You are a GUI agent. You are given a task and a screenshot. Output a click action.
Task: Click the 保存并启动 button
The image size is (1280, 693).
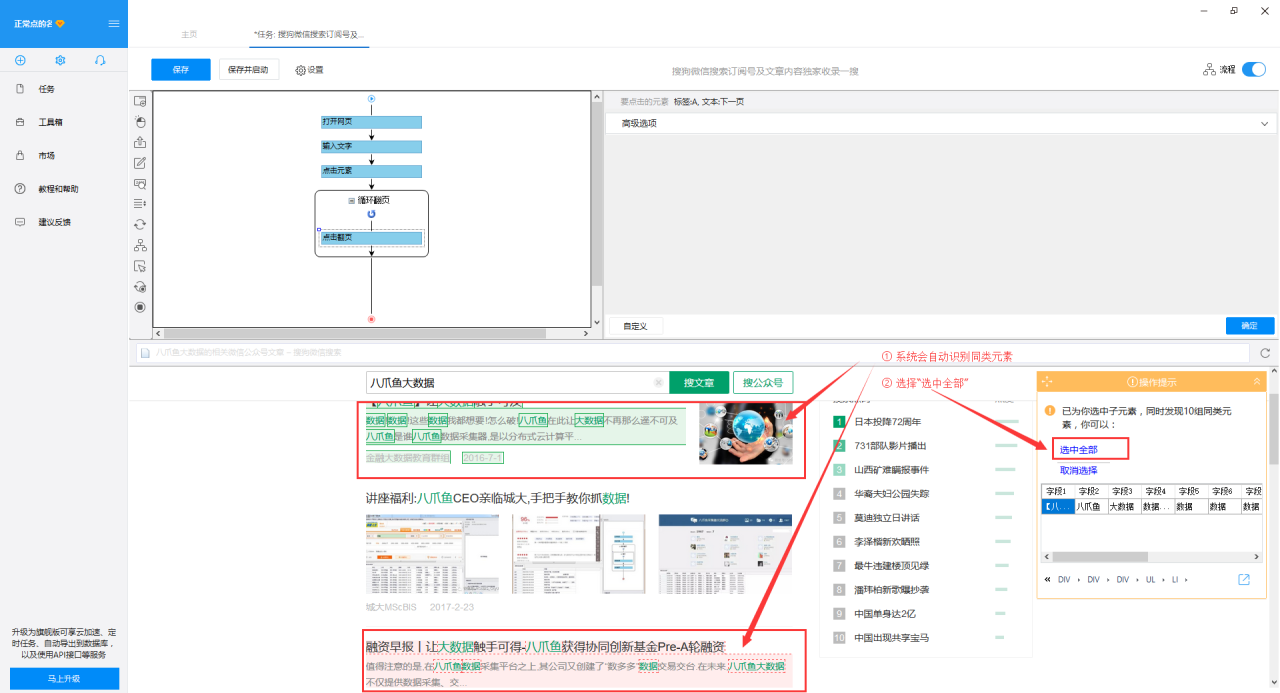pyautogui.click(x=248, y=70)
